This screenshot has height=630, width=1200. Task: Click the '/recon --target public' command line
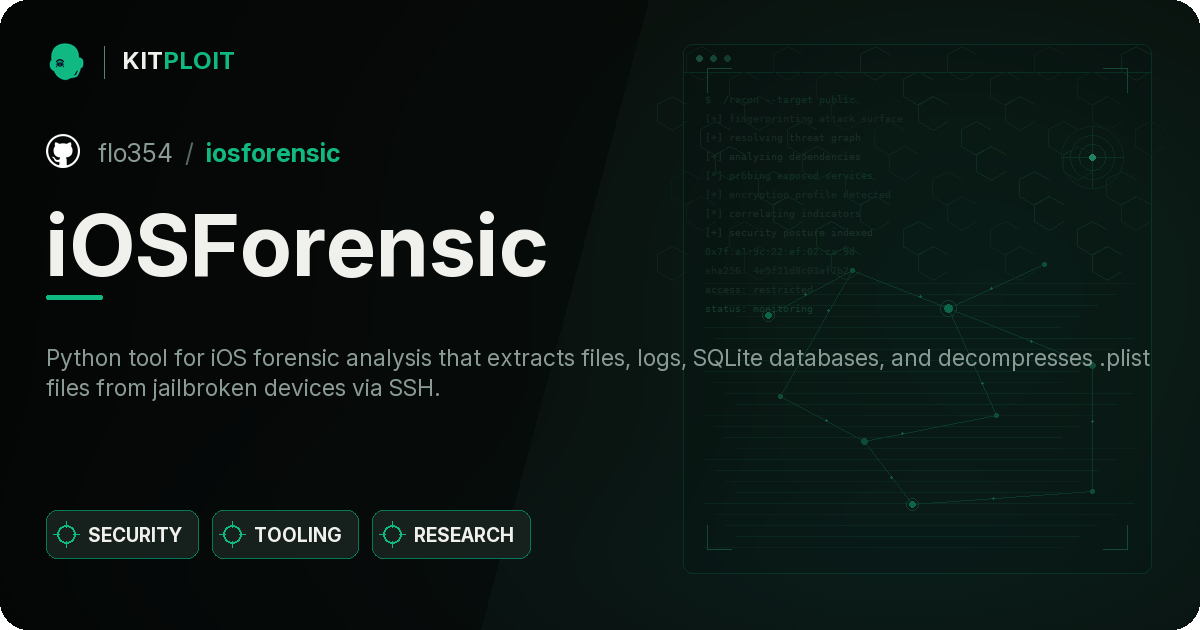tap(781, 100)
